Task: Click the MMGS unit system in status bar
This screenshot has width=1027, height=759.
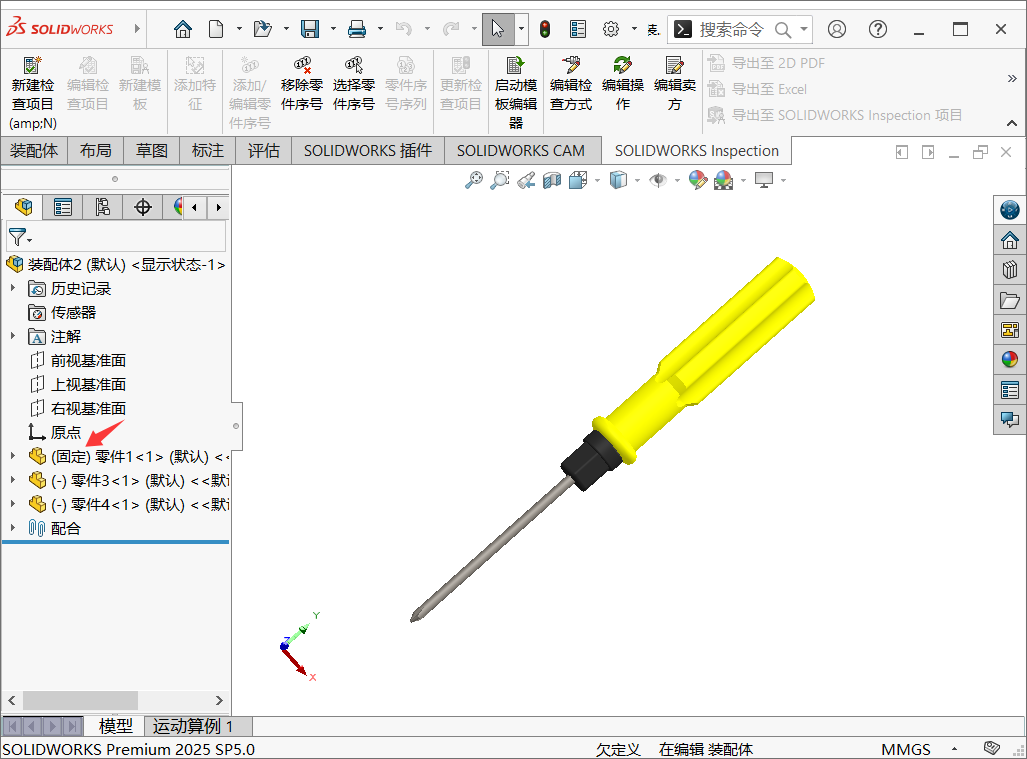Action: [x=906, y=749]
